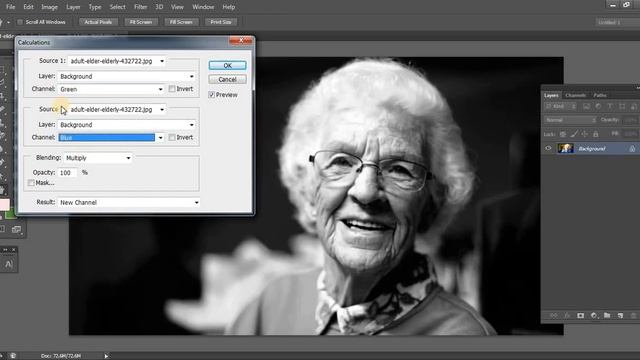Enable the Mask... checkbox
The image size is (640, 360).
[x=31, y=183]
